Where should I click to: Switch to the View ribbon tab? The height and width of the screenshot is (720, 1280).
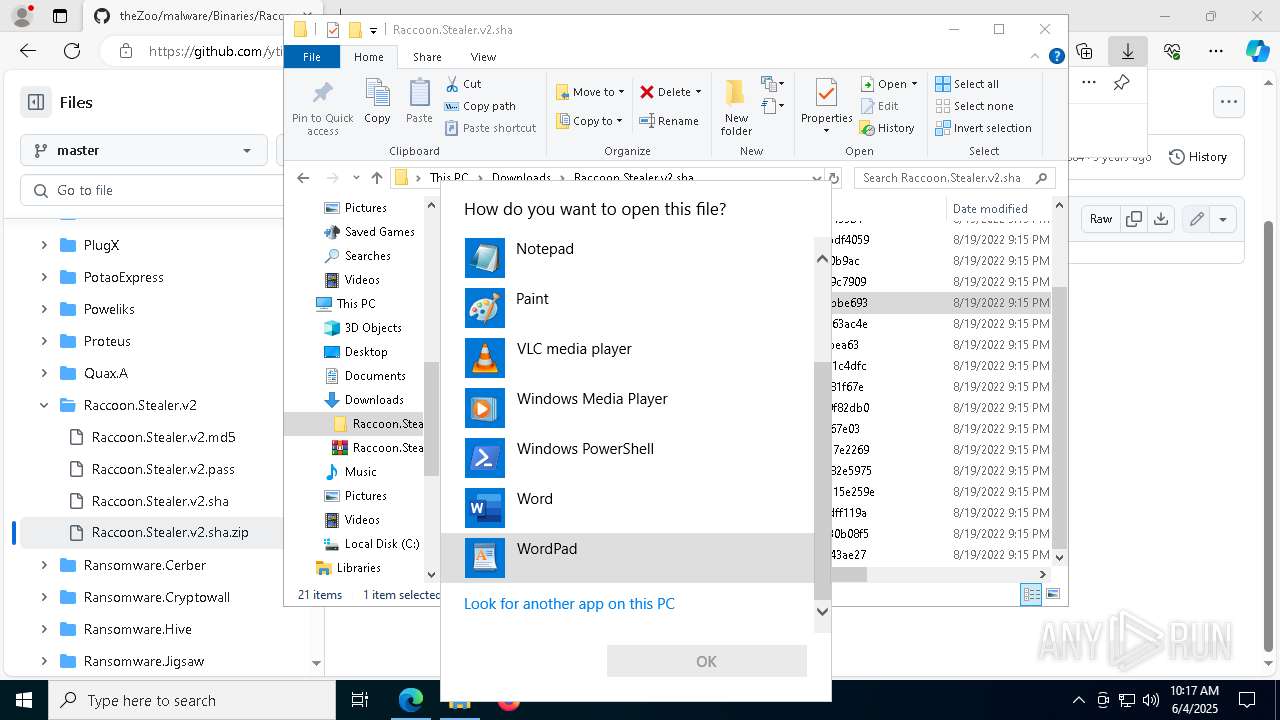coord(483,57)
